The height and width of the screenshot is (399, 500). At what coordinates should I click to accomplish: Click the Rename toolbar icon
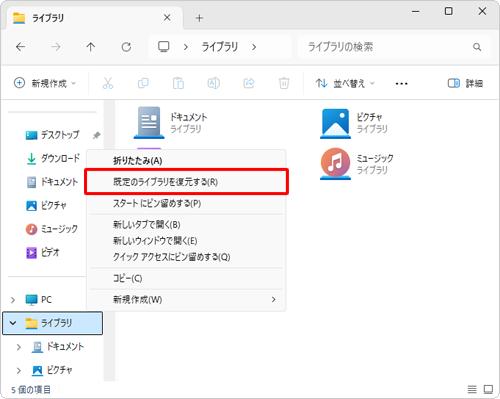coord(214,83)
